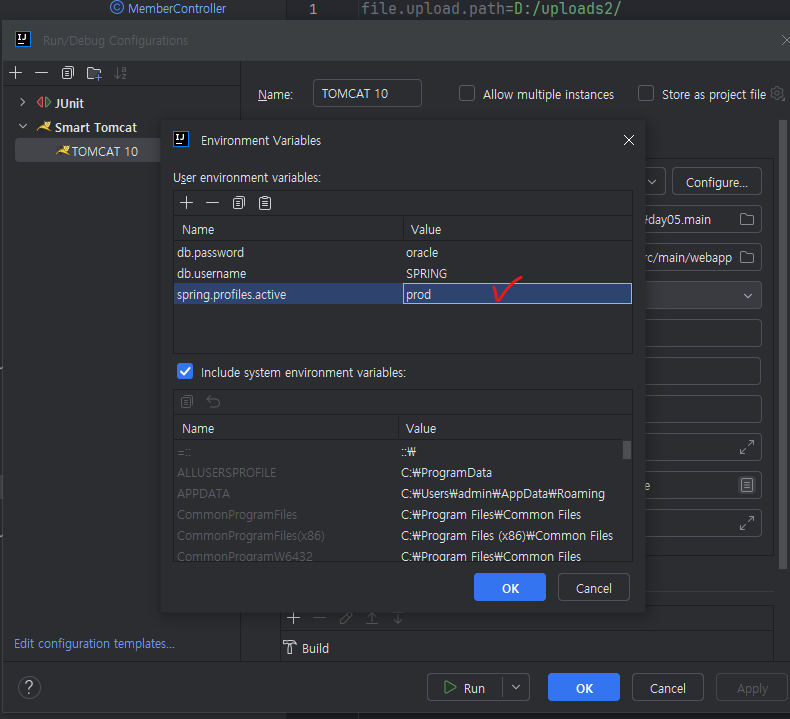Click the lower expand-field icon
790x719 pixels.
[x=747, y=523]
